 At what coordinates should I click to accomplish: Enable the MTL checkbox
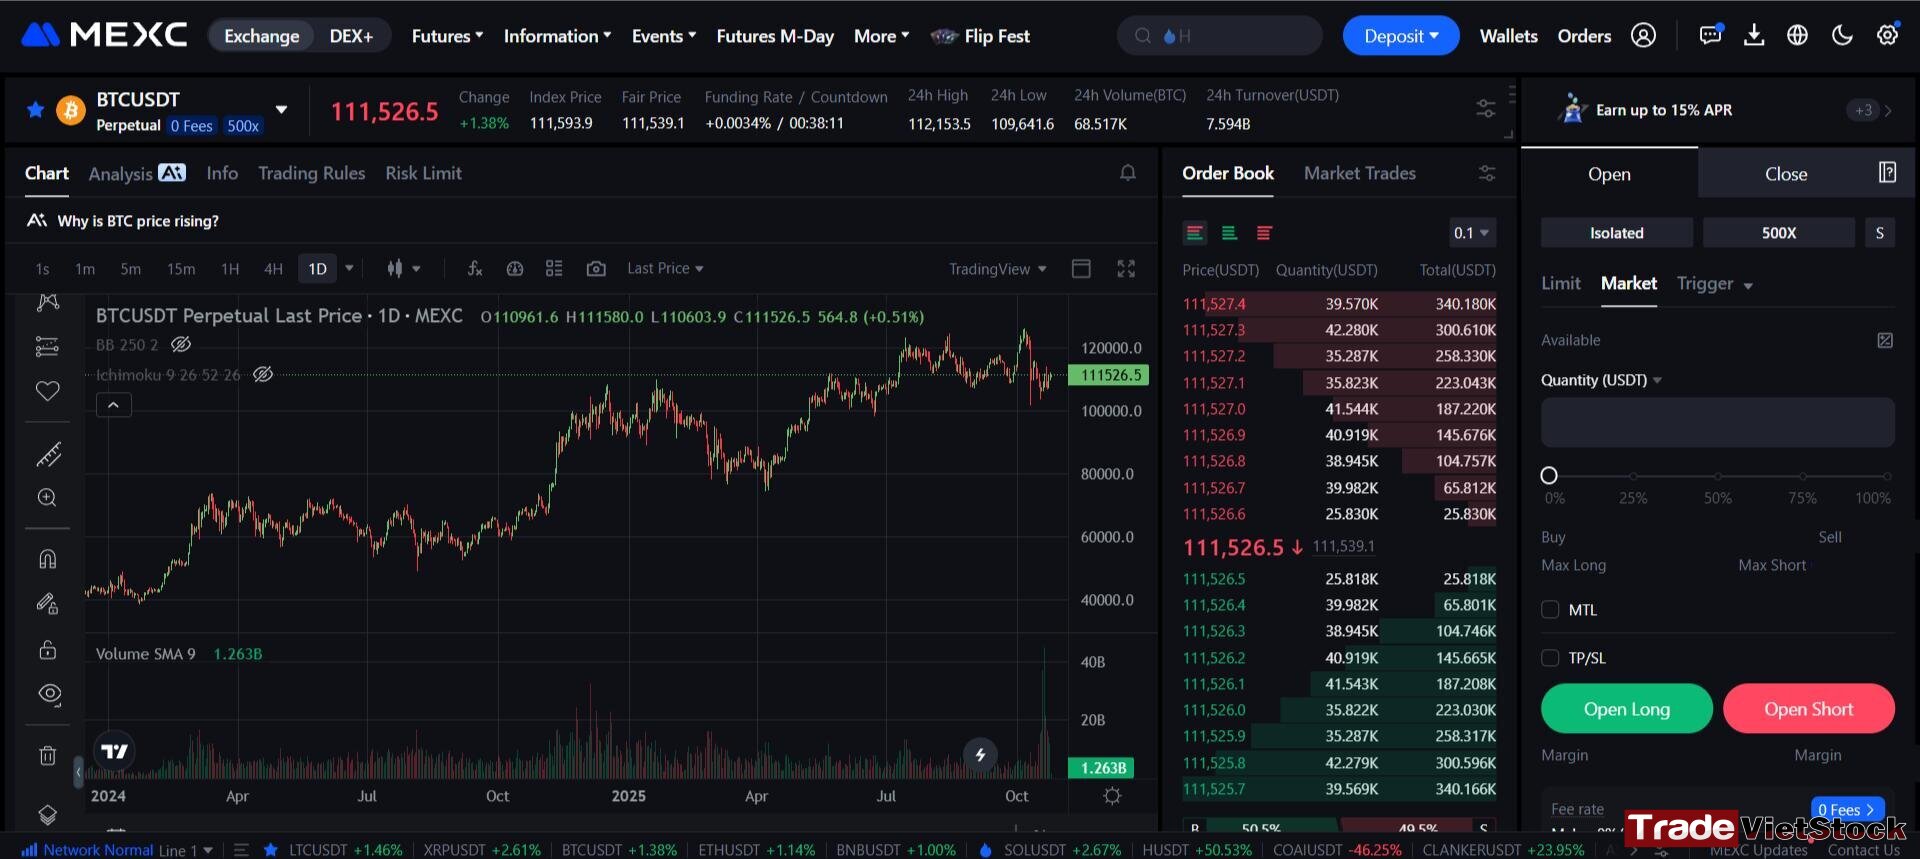1550,609
